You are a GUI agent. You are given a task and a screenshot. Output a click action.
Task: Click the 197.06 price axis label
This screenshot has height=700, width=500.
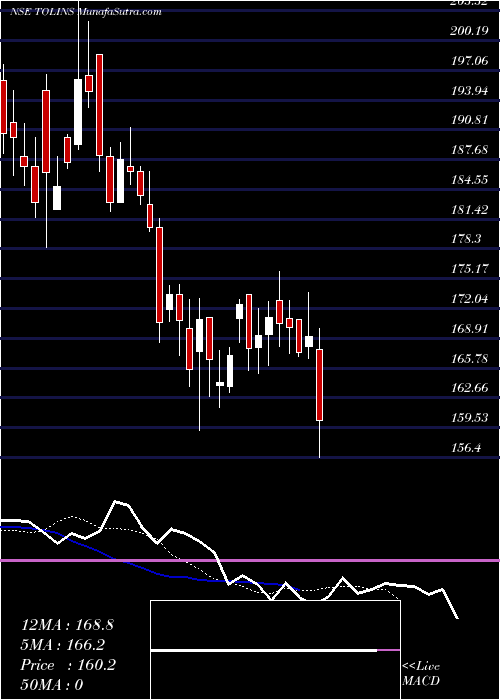tap(470, 60)
